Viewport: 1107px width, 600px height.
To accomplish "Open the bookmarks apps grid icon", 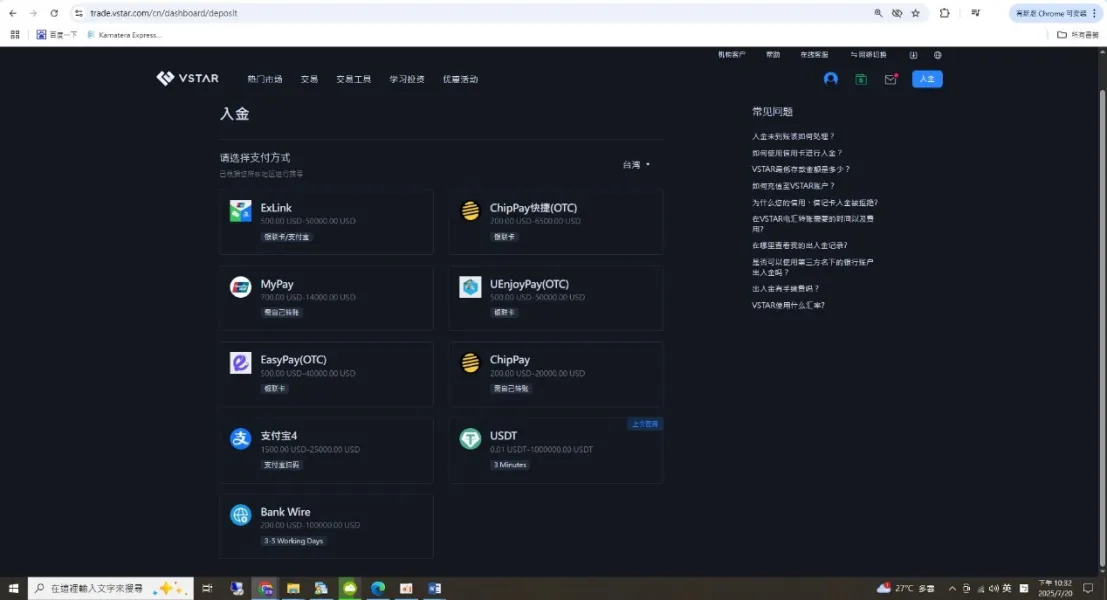I will [15, 35].
